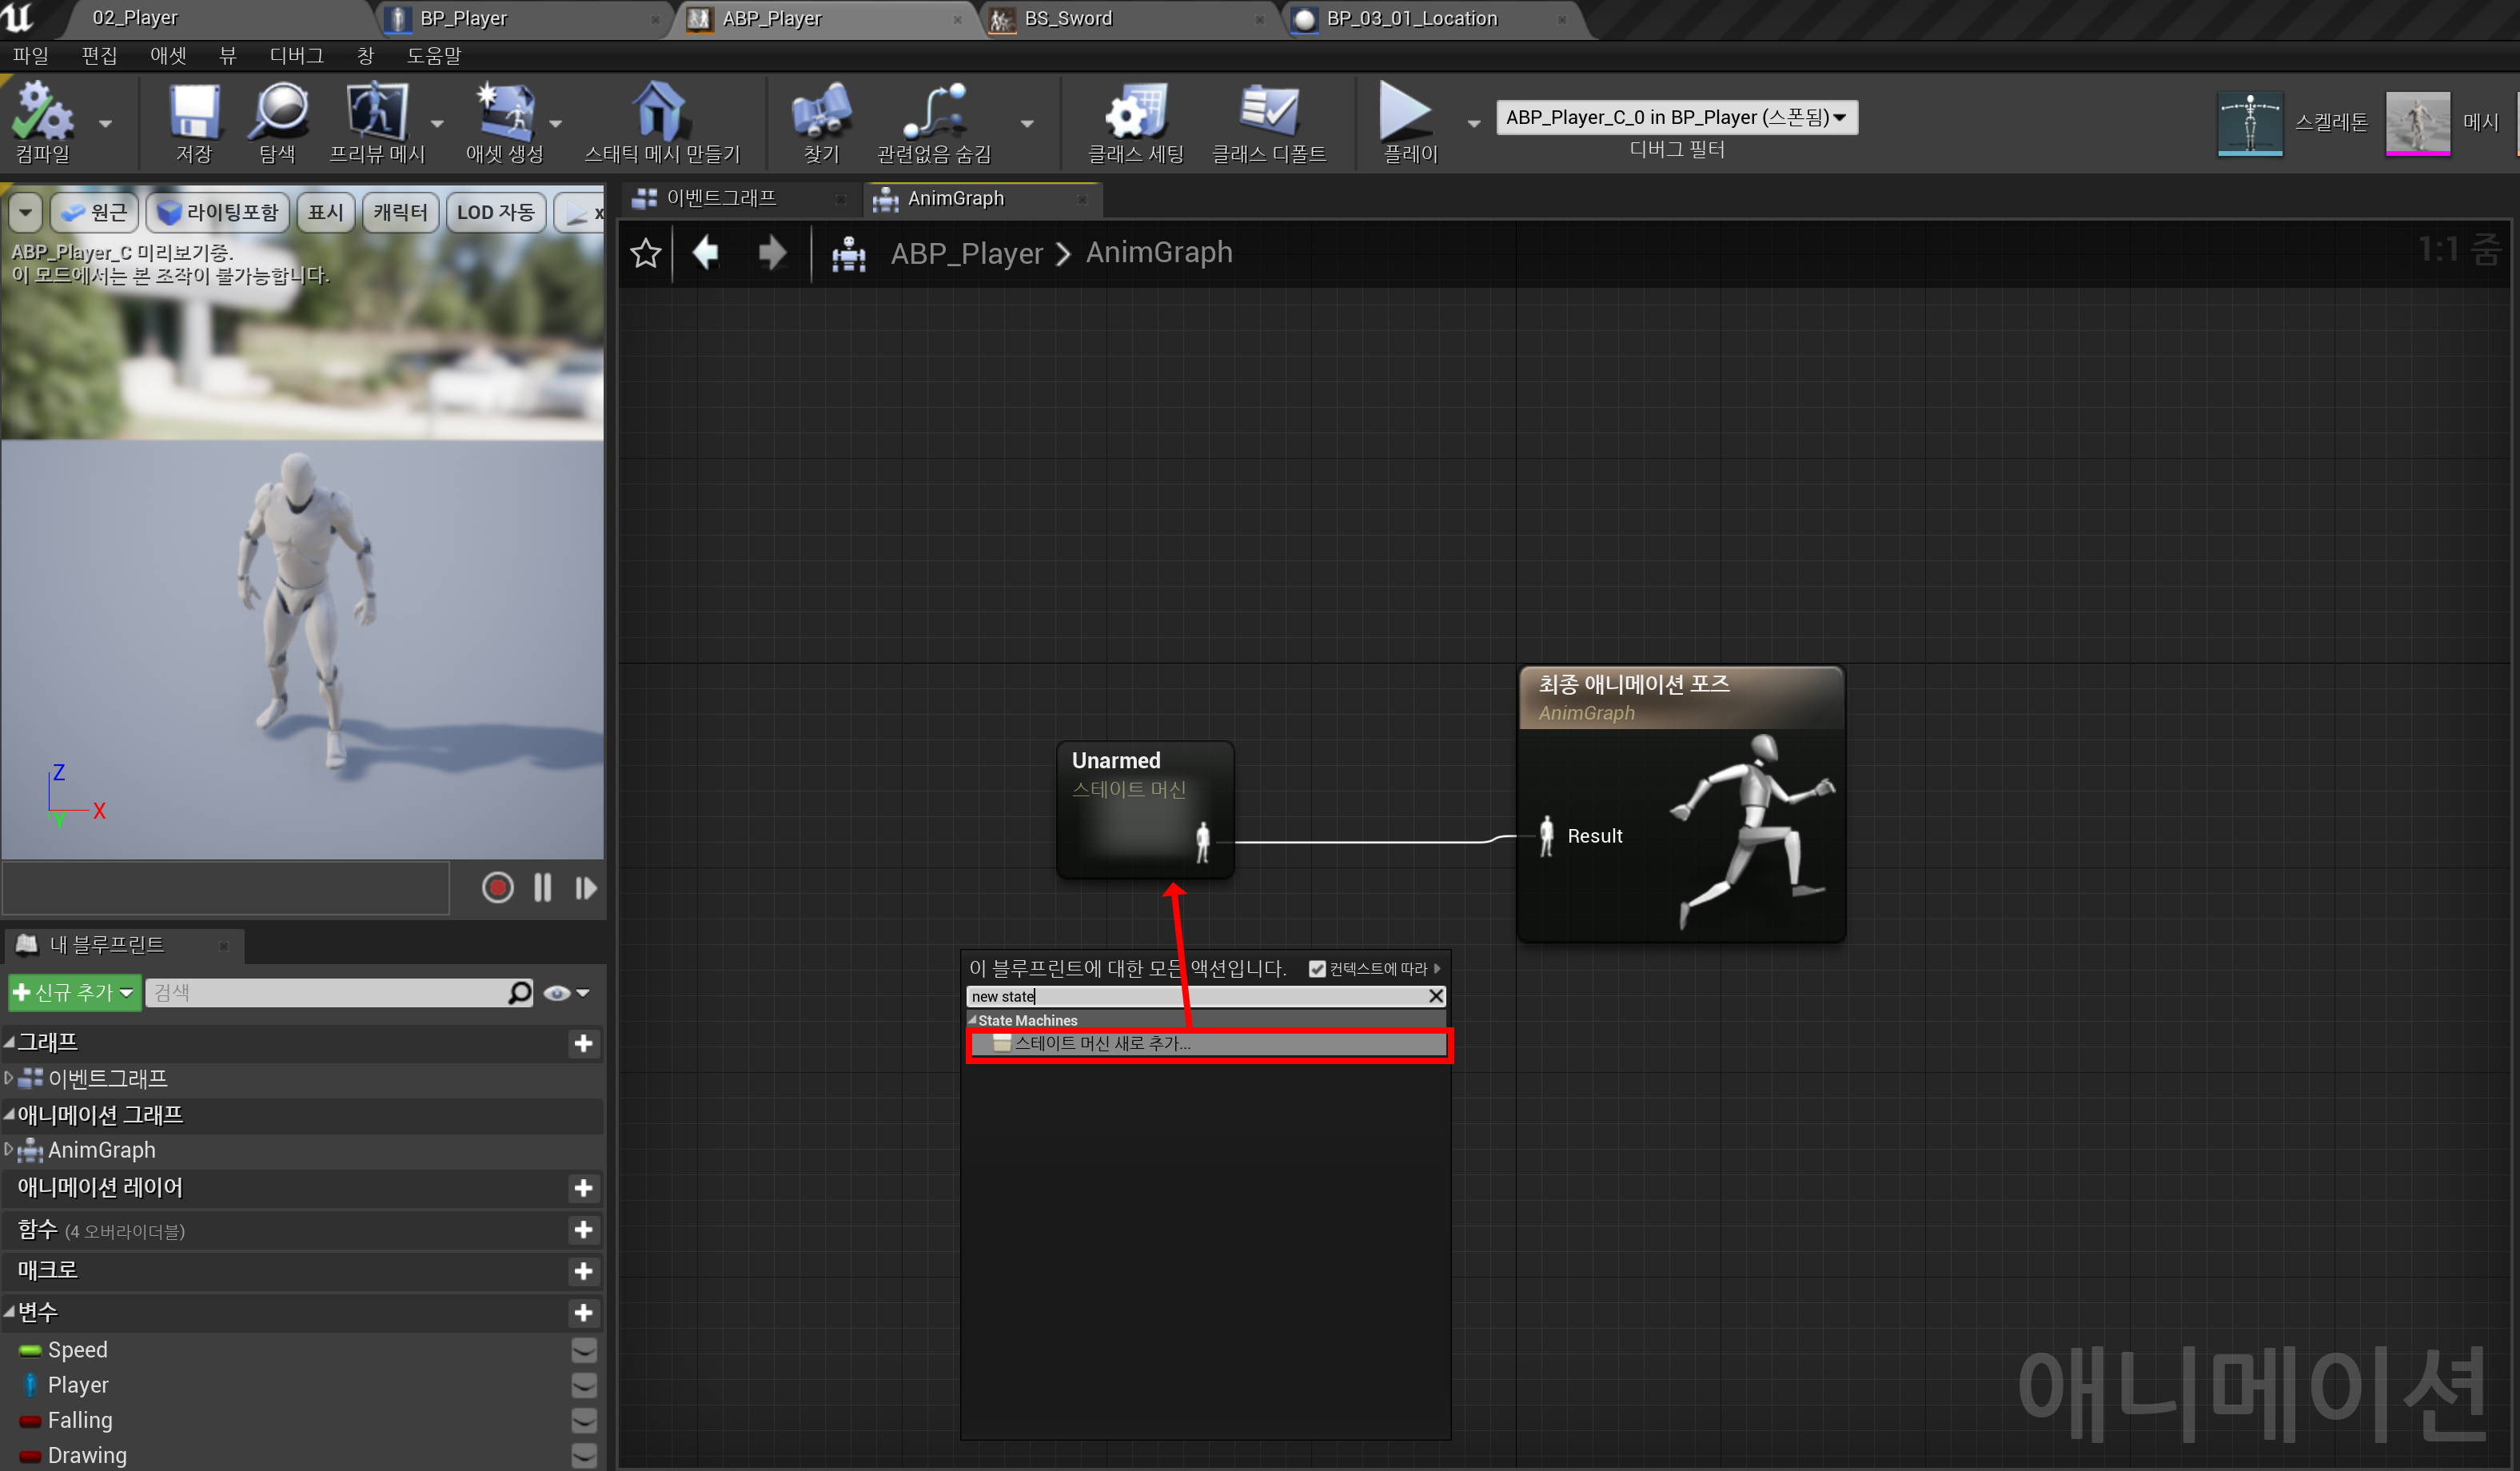Image resolution: width=2520 pixels, height=1471 pixels.
Task: Open the 편집 menu
Action: 99,56
